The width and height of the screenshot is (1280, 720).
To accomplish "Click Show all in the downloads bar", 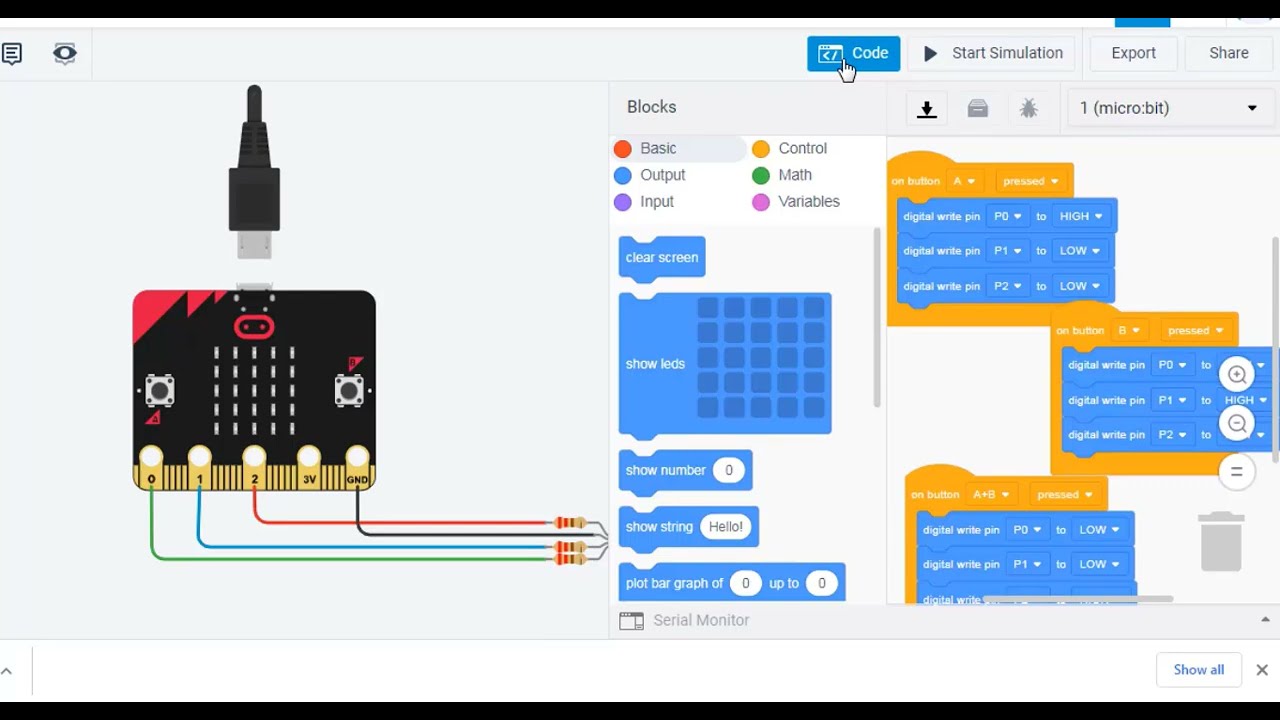I will 1198,670.
